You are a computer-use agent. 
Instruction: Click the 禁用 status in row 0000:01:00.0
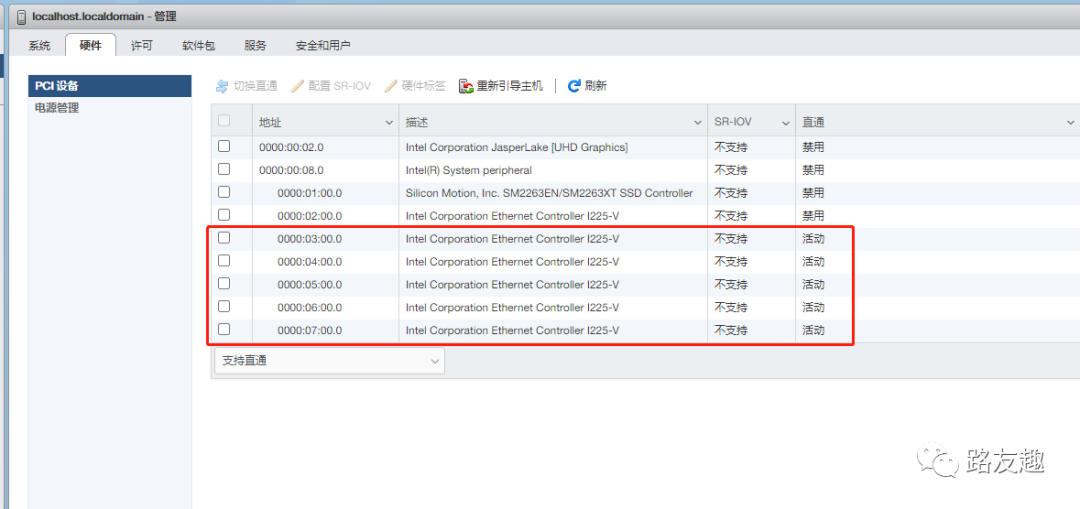point(813,193)
